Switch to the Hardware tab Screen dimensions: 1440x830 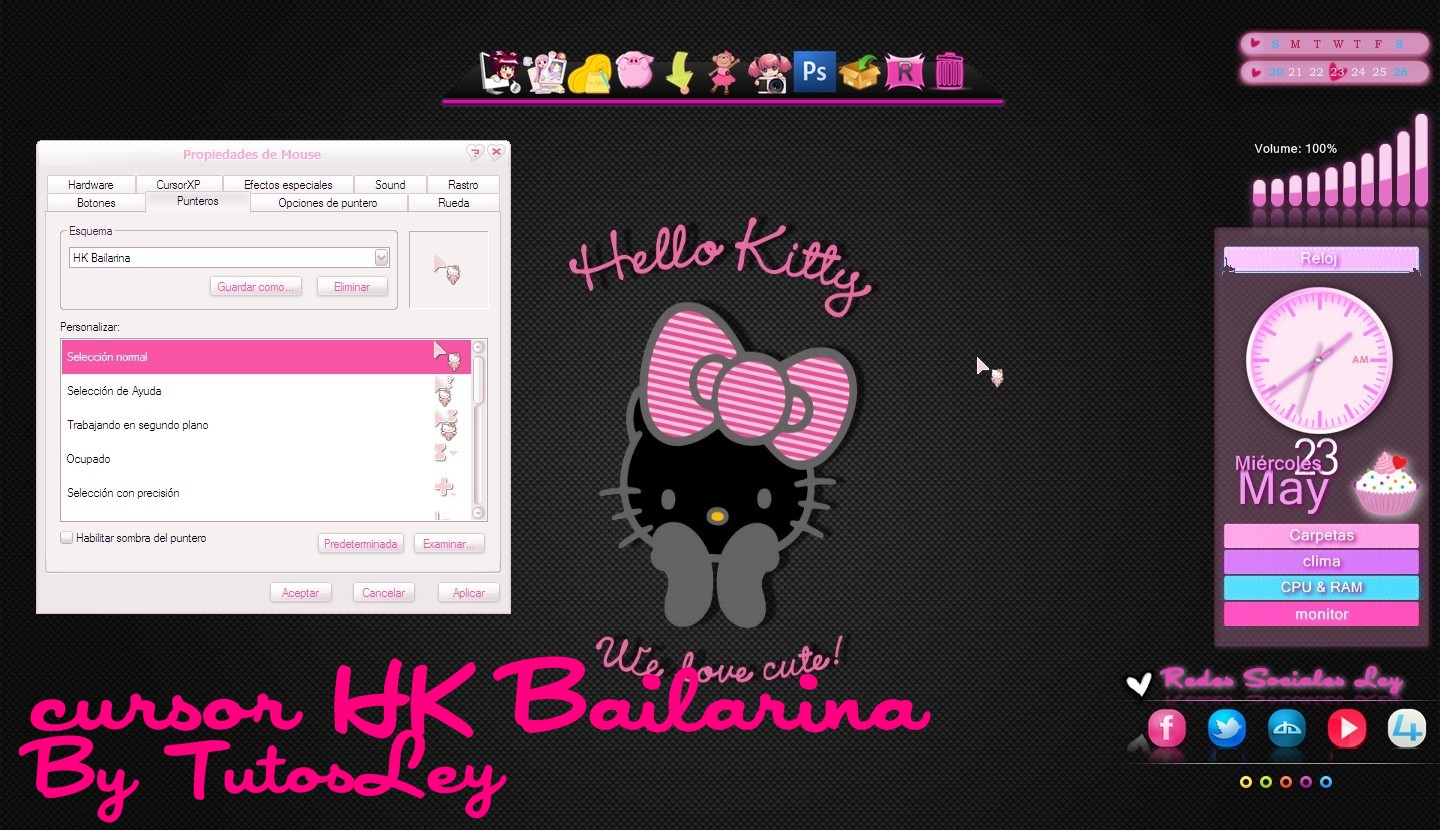(x=91, y=185)
